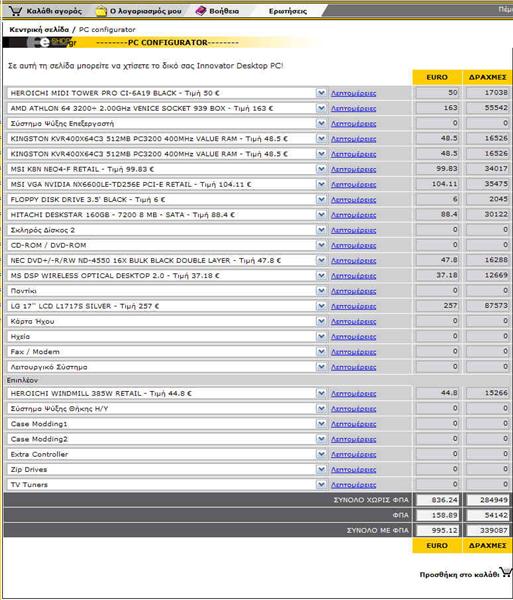513x600 pixels.
Task: Open Ο λογαριασμός μου menu item
Action: pos(145,11)
